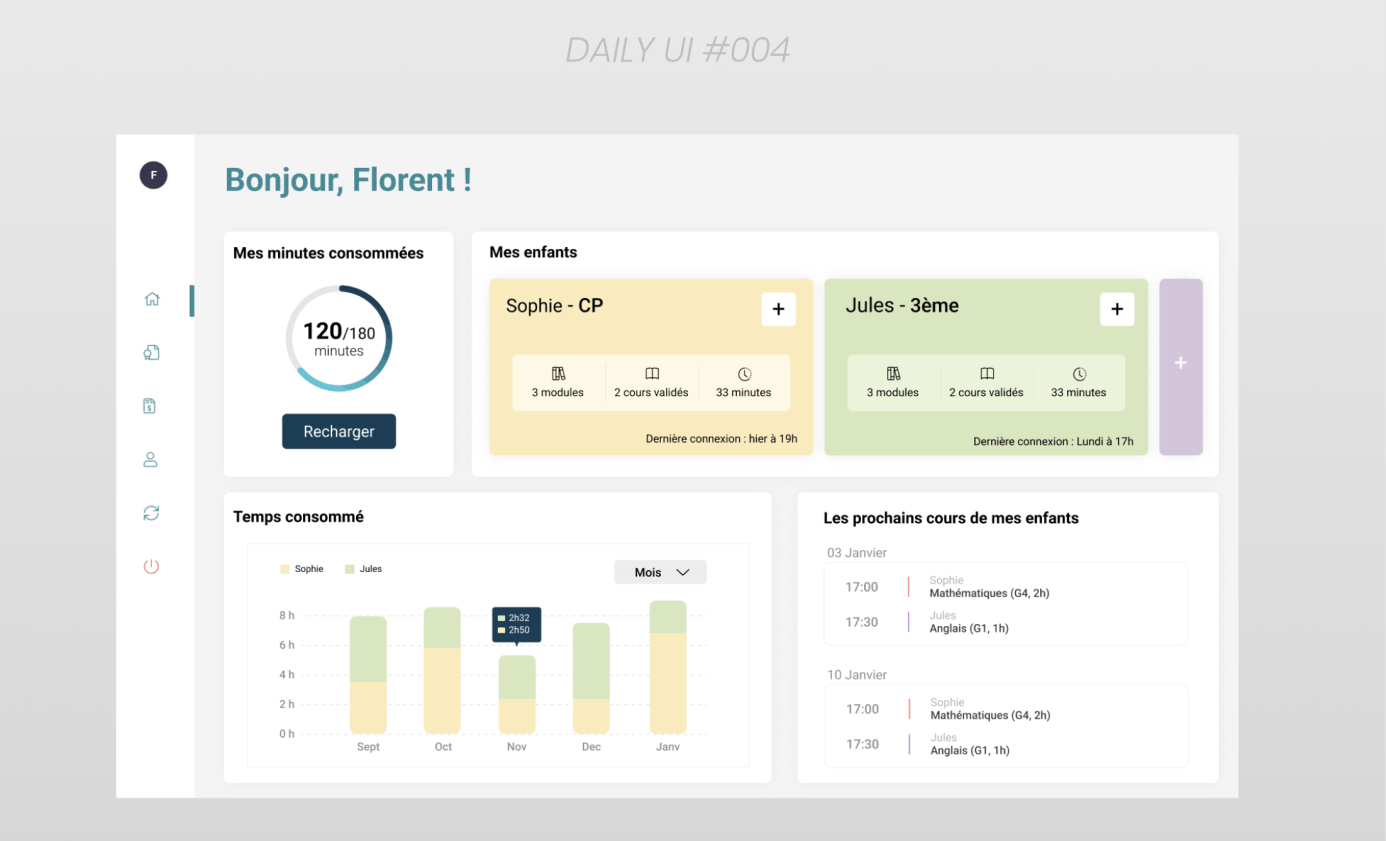The width and height of the screenshot is (1386, 841).
Task: Click the F profile avatar
Action: pyautogui.click(x=153, y=175)
